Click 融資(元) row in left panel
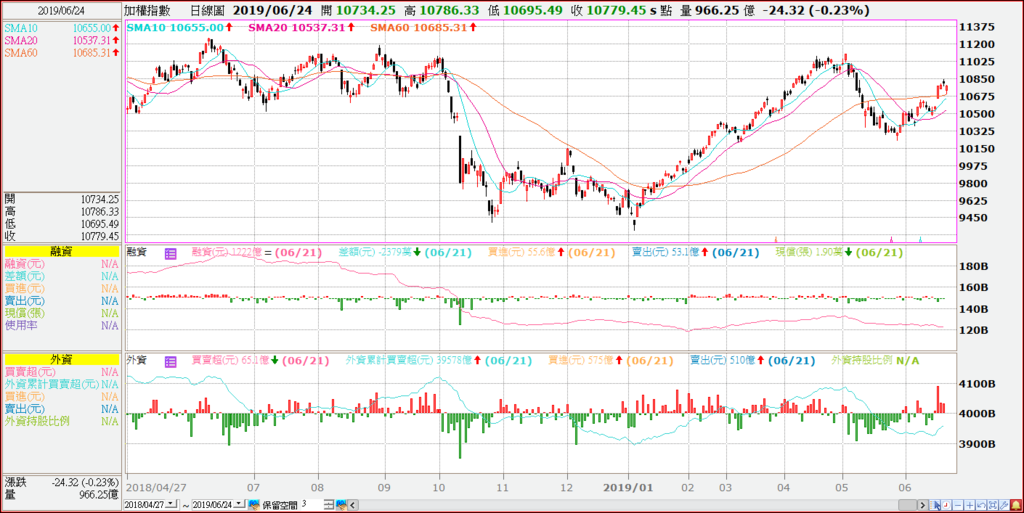Screen dimensions: 1024x513 61,264
